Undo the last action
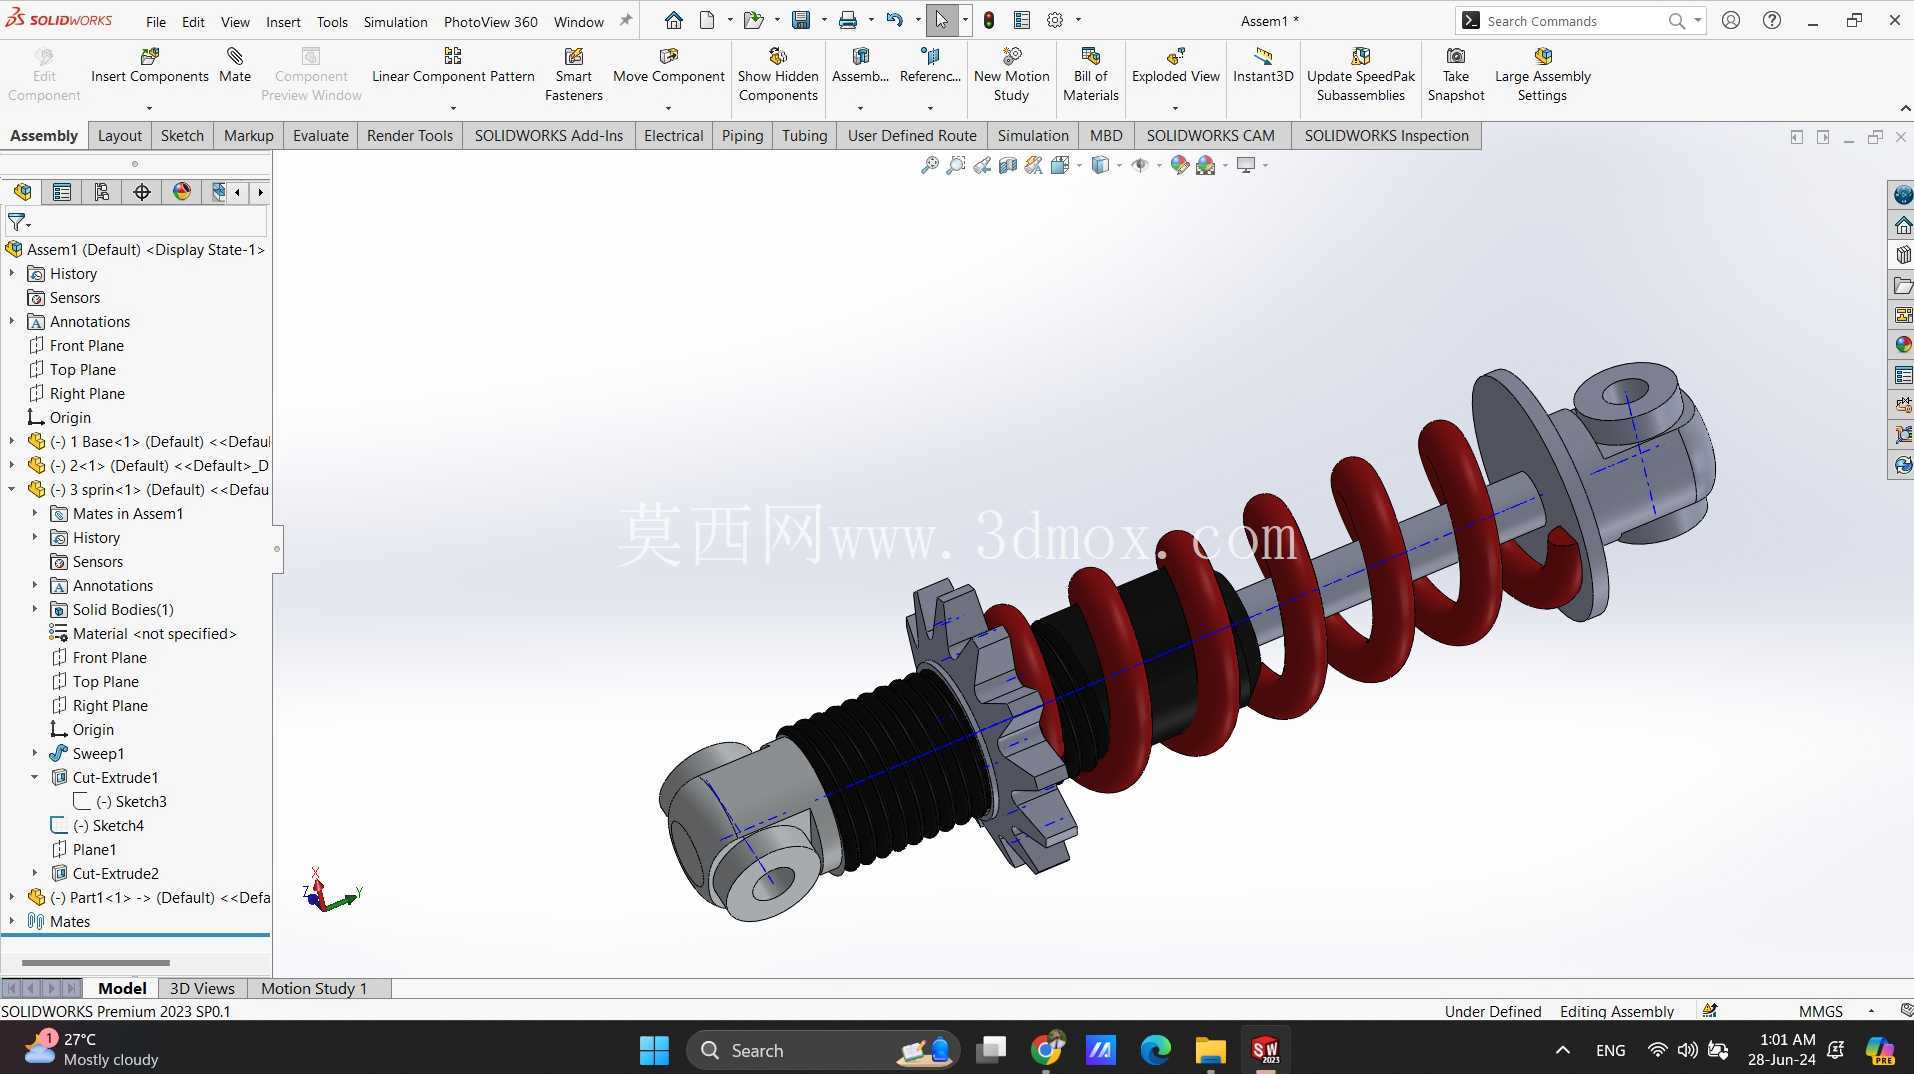 click(894, 20)
